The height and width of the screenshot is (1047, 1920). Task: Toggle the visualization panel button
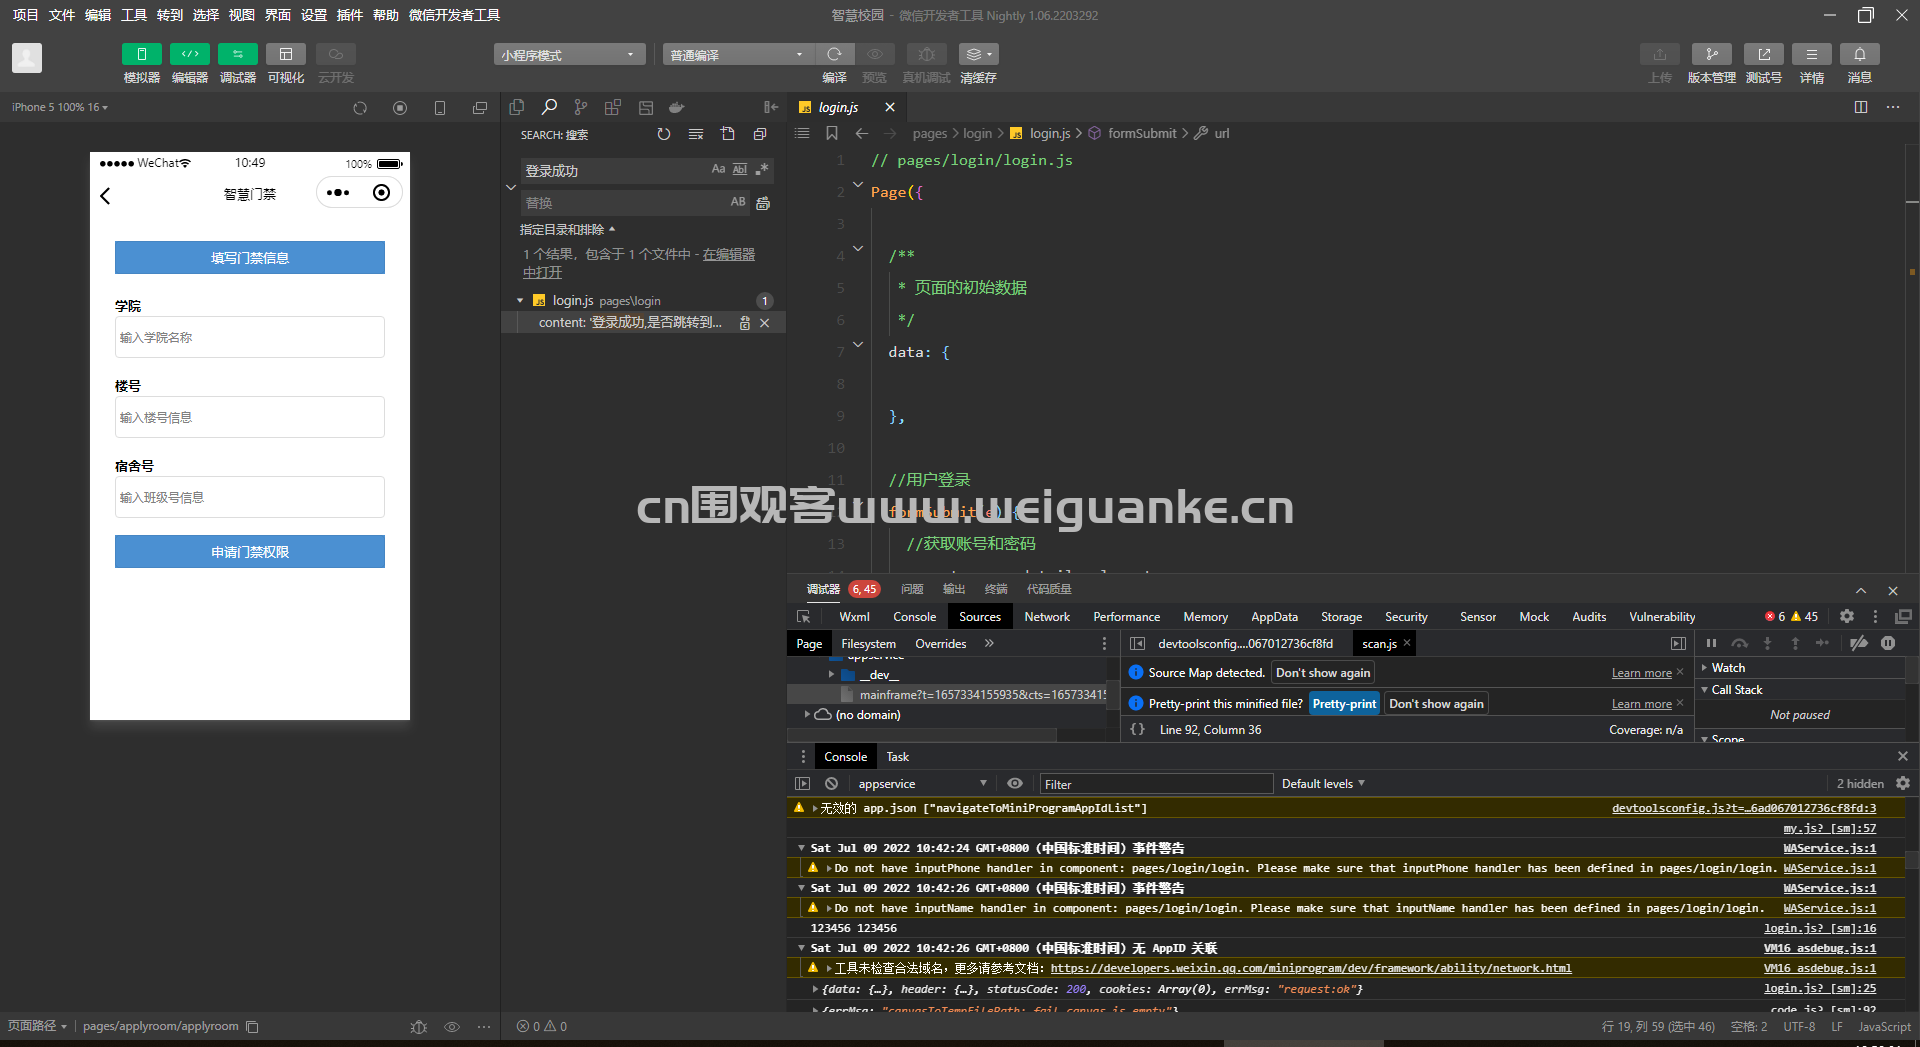tap(286, 54)
